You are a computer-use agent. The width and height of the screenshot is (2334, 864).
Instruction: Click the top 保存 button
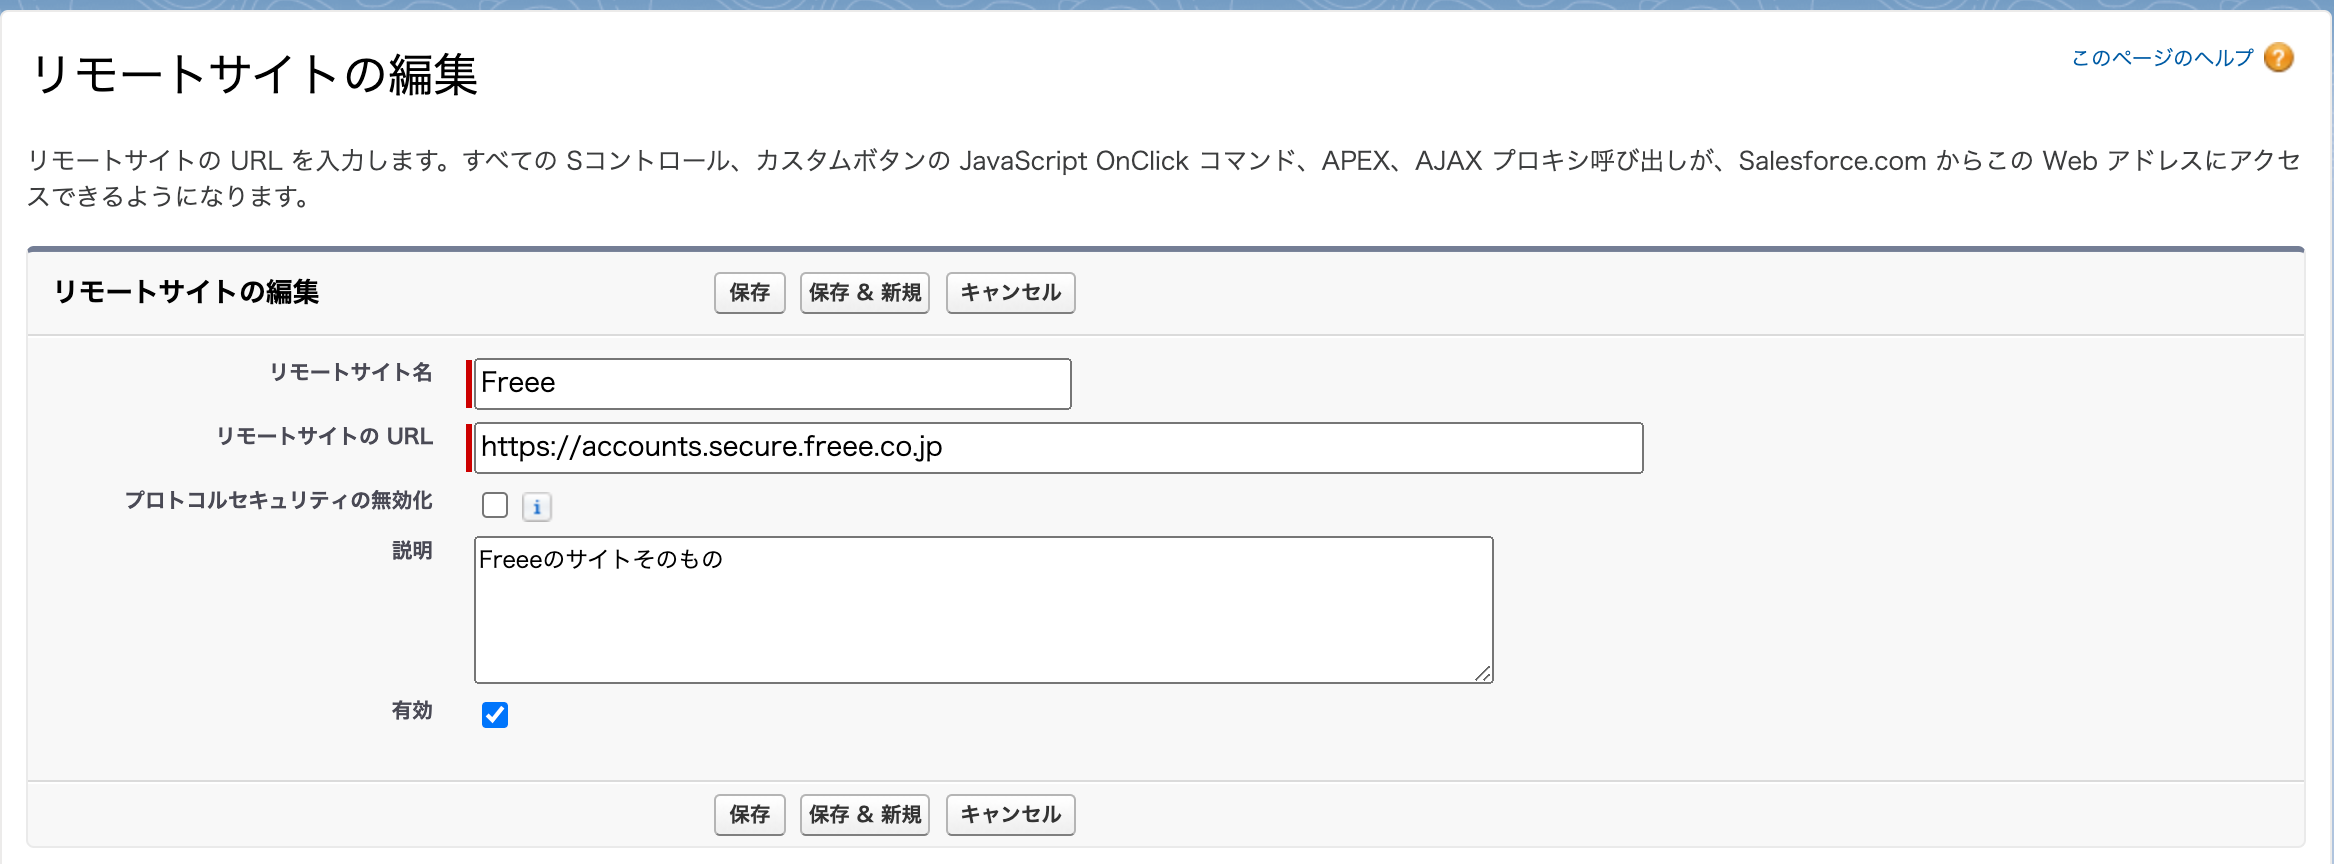[x=750, y=293]
